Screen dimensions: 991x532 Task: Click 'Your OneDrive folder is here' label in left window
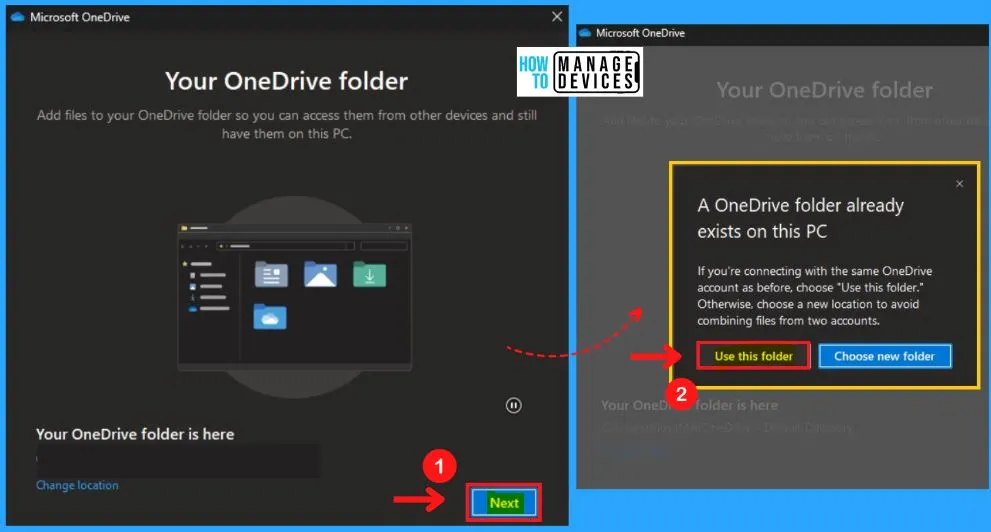[135, 434]
